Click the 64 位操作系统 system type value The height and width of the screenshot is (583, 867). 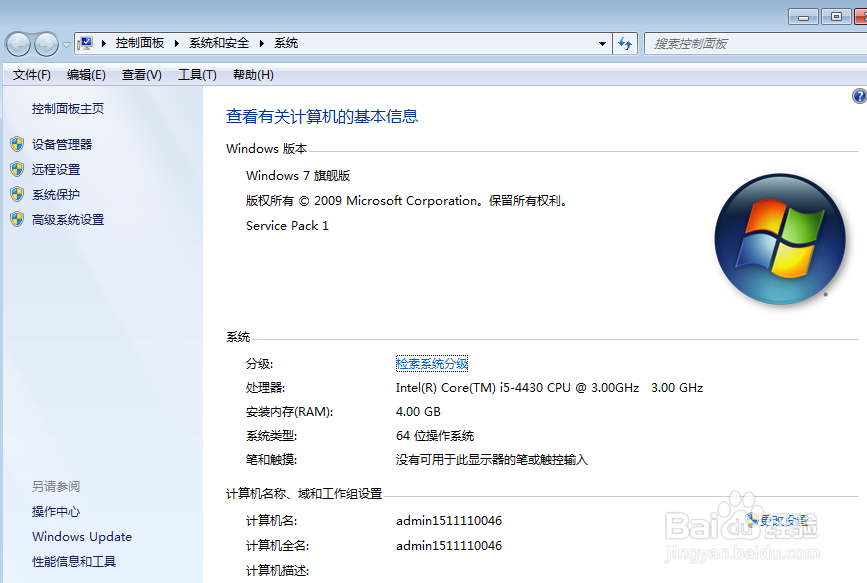click(x=435, y=436)
